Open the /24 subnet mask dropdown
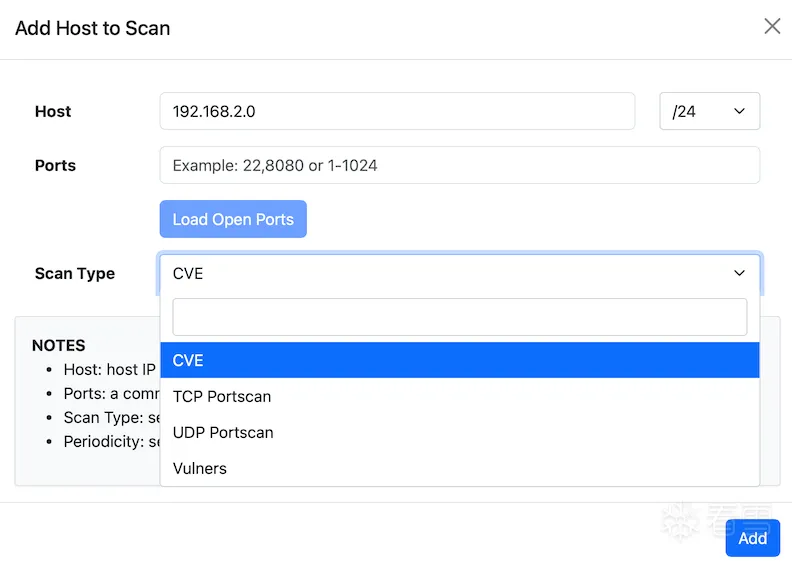This screenshot has width=792, height=563. 709,111
